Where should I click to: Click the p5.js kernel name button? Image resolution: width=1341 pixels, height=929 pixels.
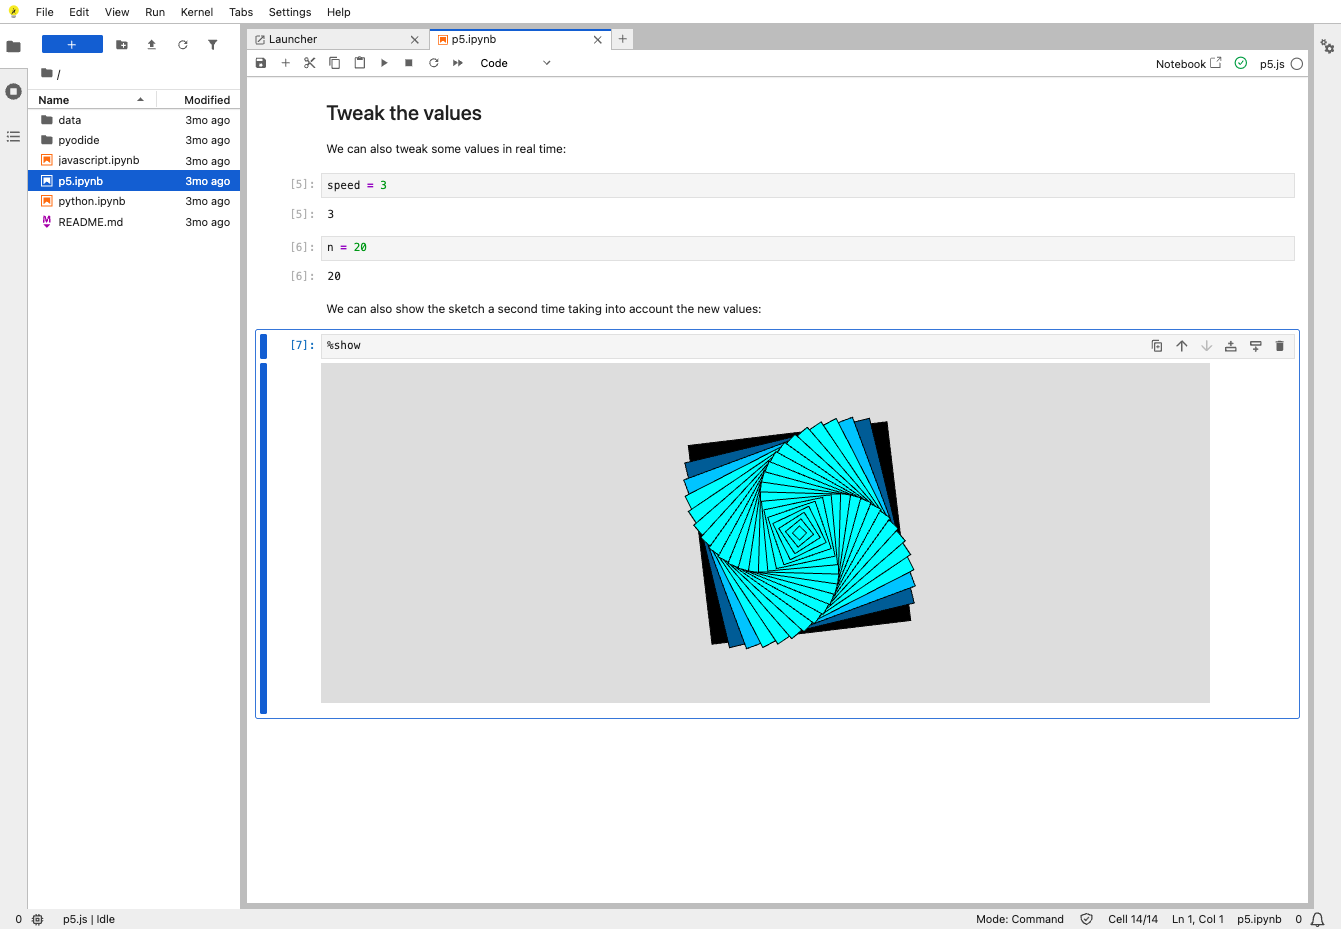pos(1272,64)
